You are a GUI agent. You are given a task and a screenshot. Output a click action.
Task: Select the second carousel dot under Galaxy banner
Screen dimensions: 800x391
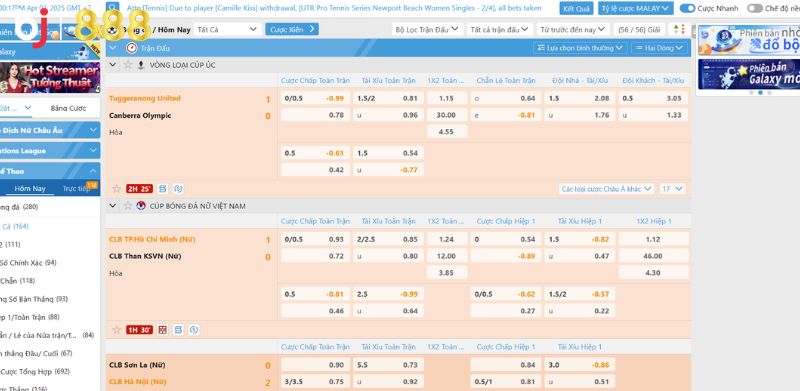pyautogui.click(x=760, y=93)
